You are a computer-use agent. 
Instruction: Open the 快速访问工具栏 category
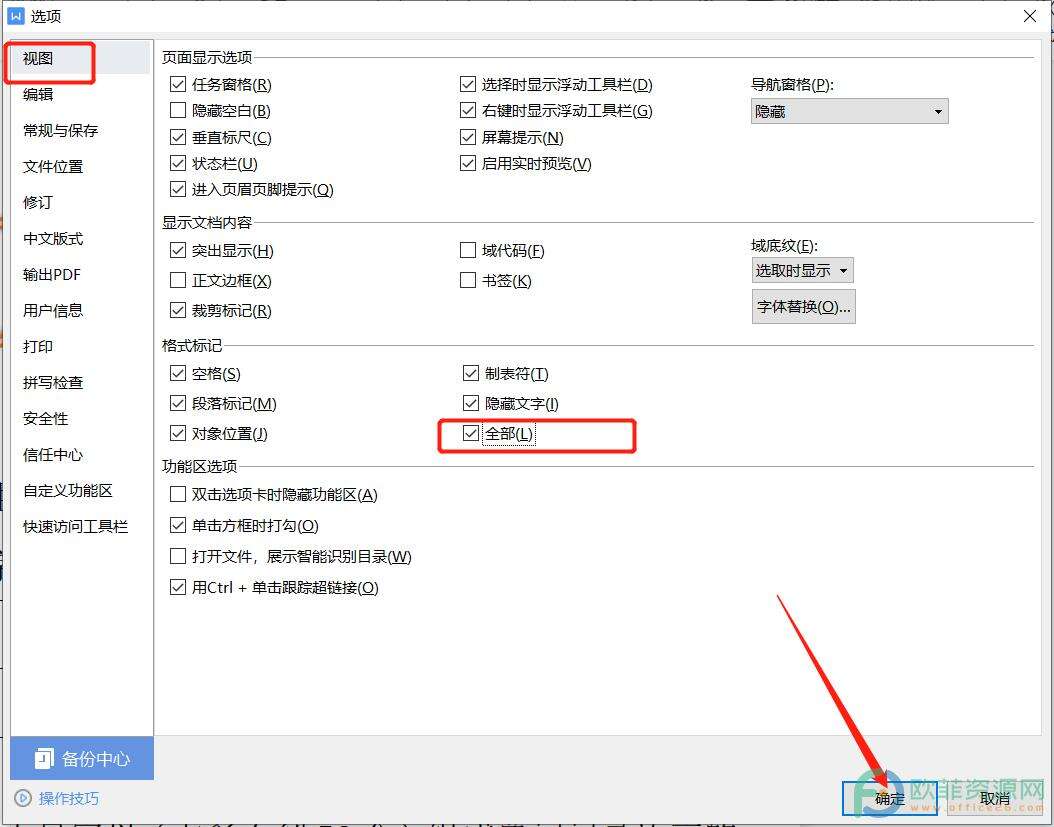click(x=75, y=526)
